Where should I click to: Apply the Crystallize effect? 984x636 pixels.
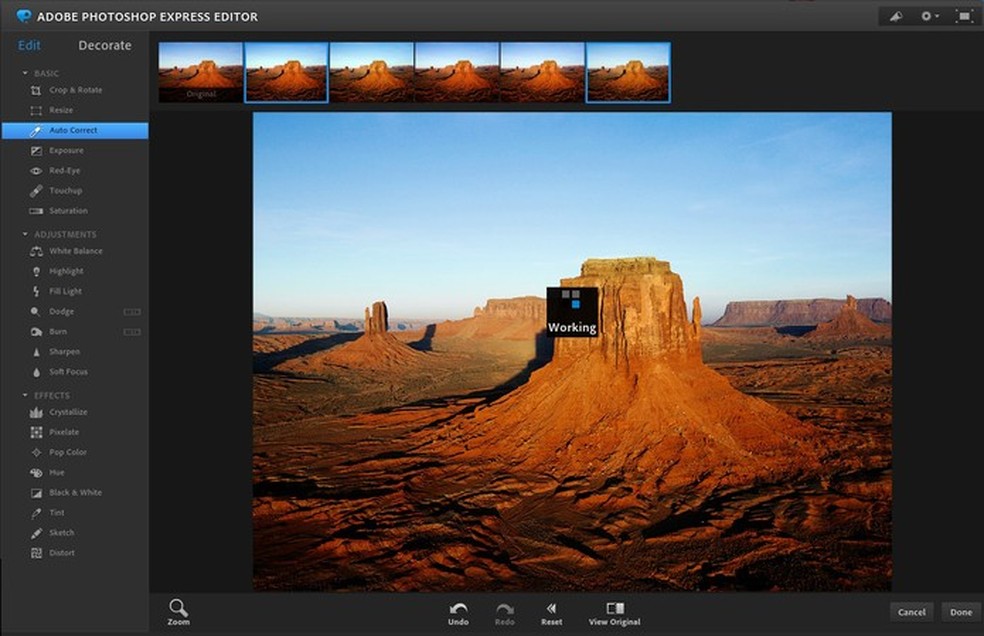coord(68,412)
